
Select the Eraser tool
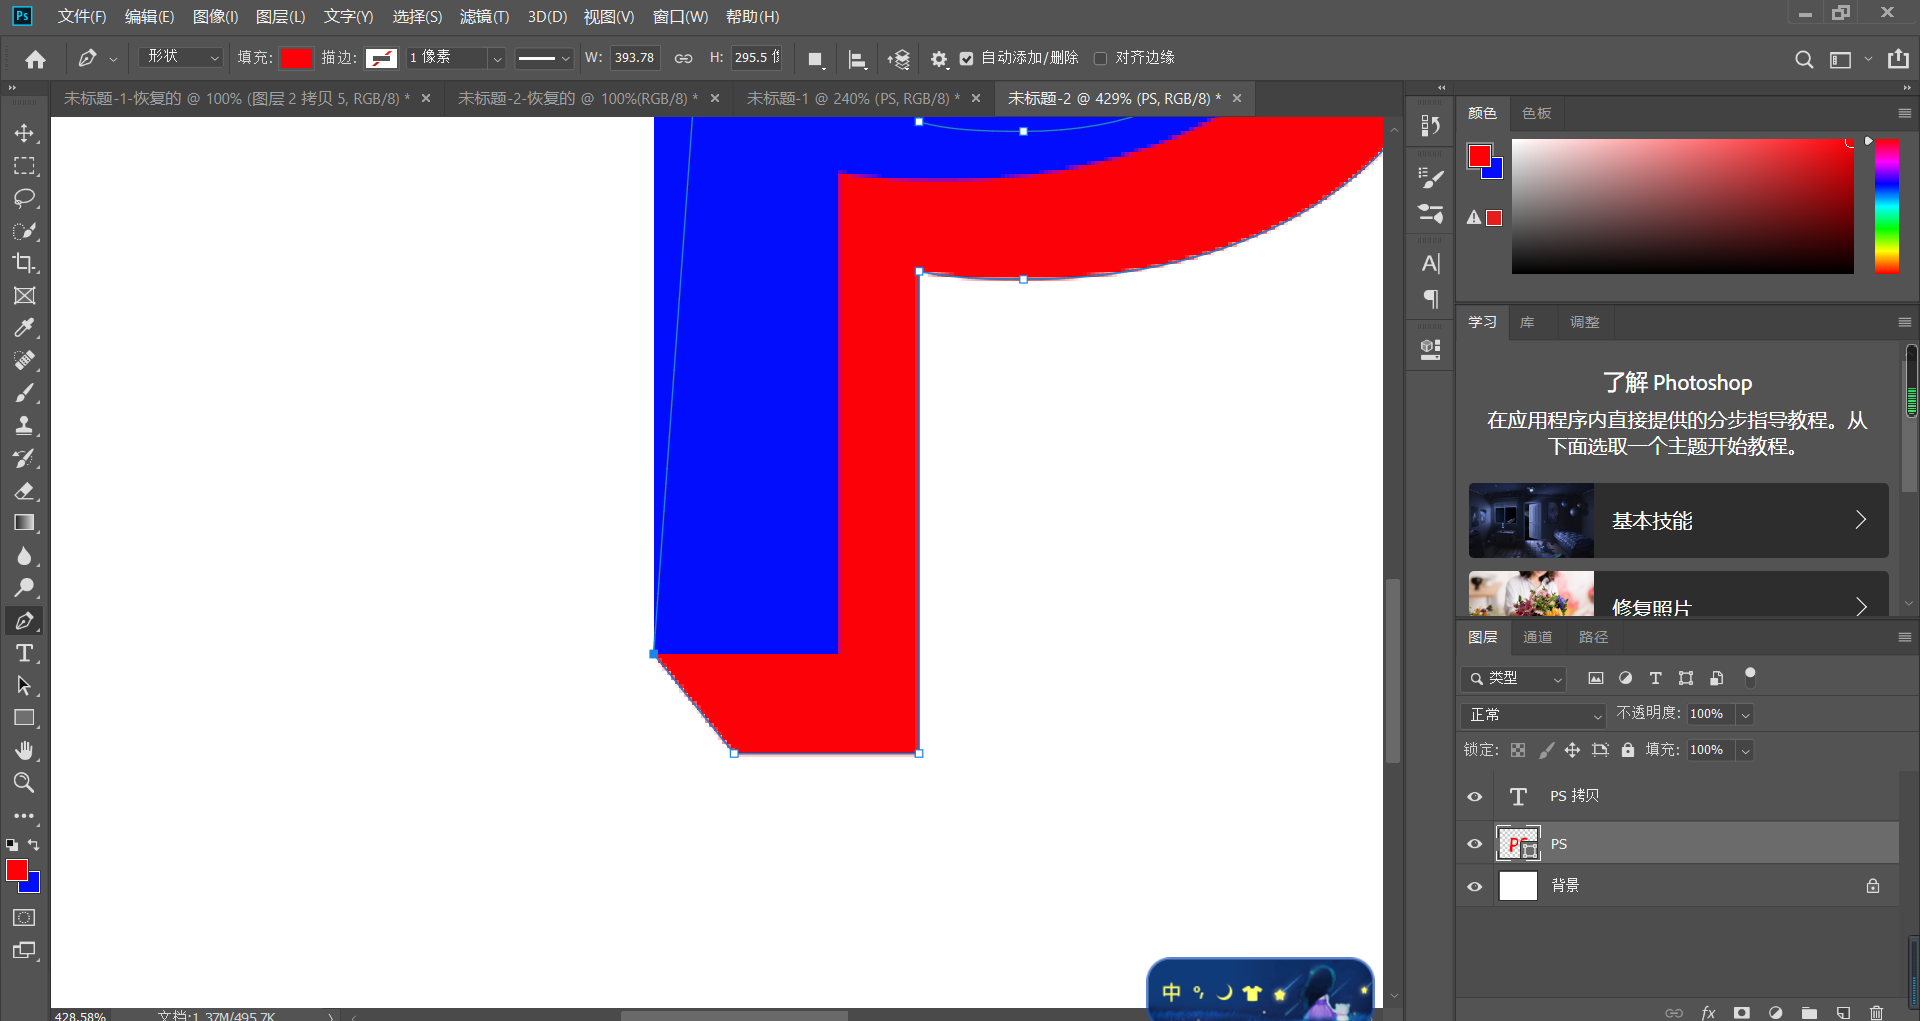[24, 491]
